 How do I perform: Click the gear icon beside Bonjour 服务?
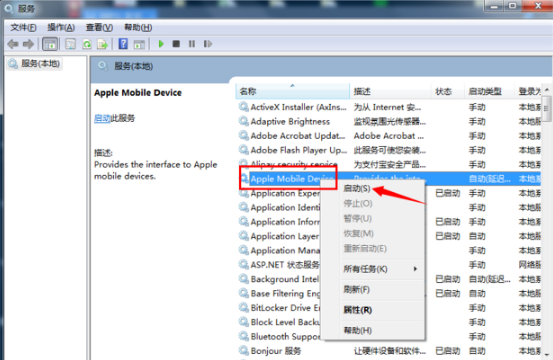click(243, 350)
